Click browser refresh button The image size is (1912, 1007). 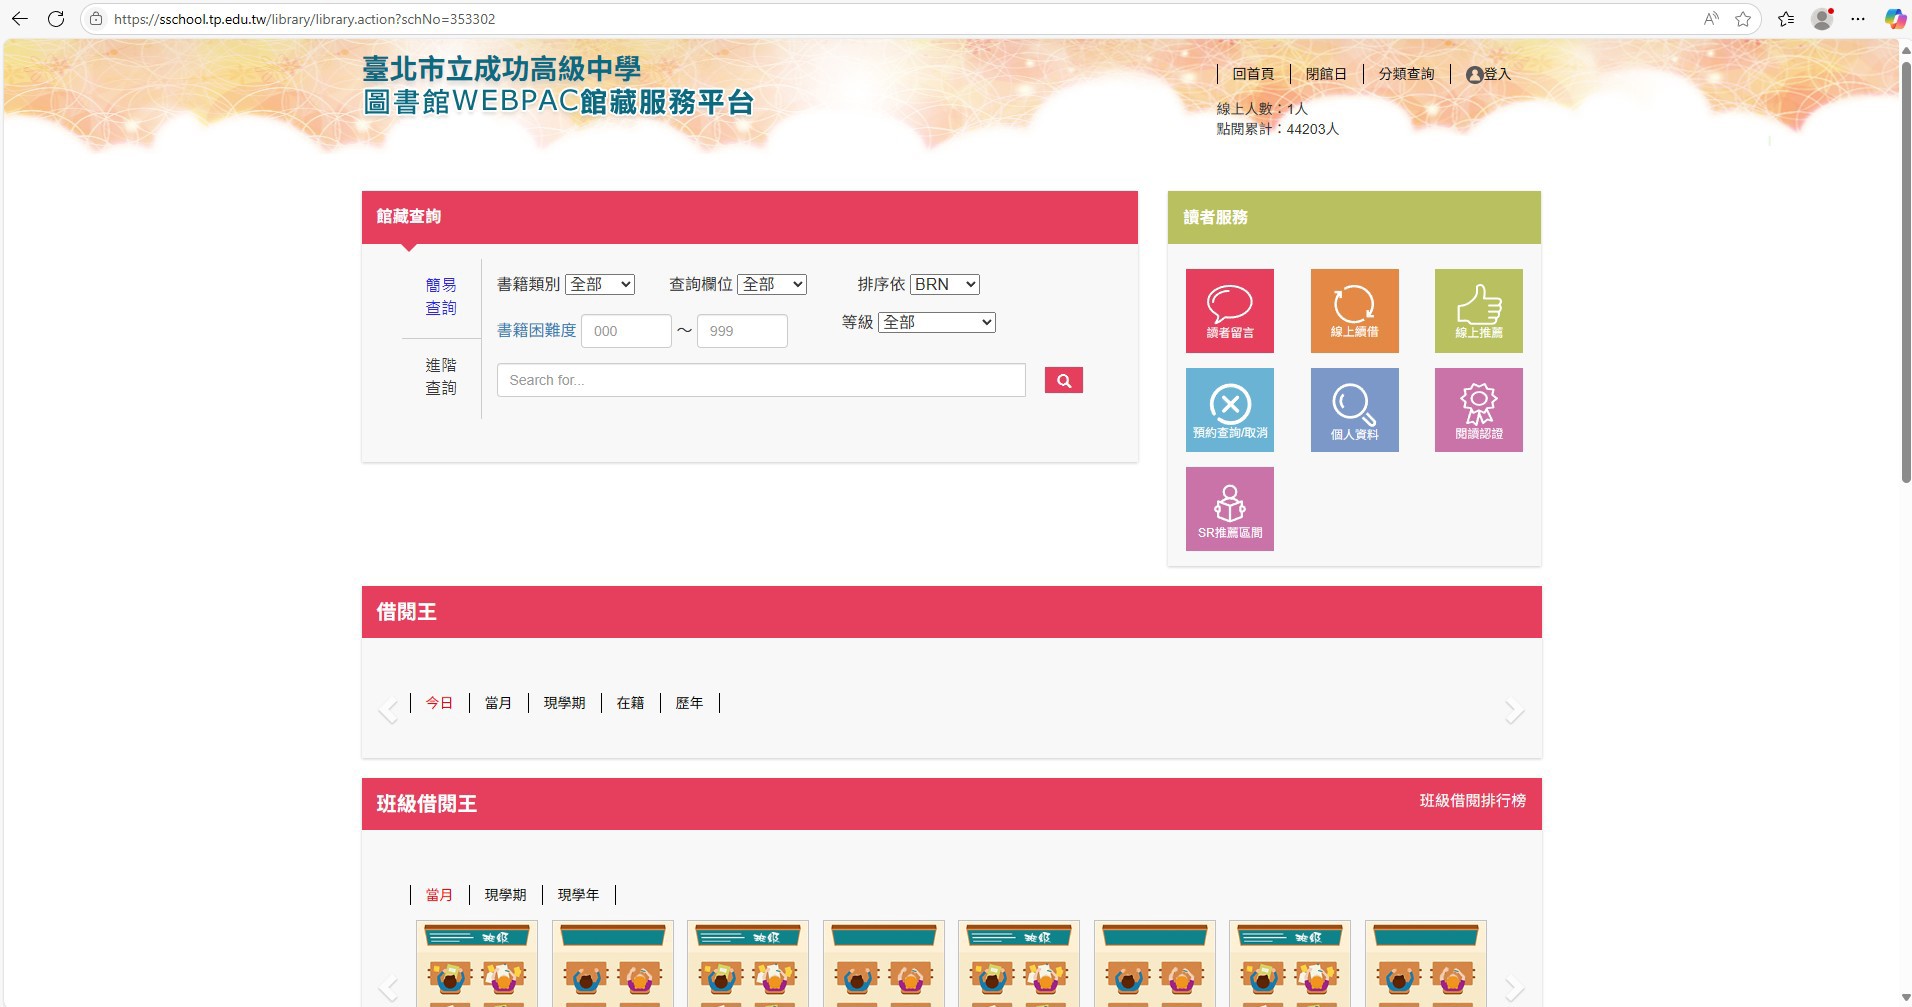[x=56, y=19]
